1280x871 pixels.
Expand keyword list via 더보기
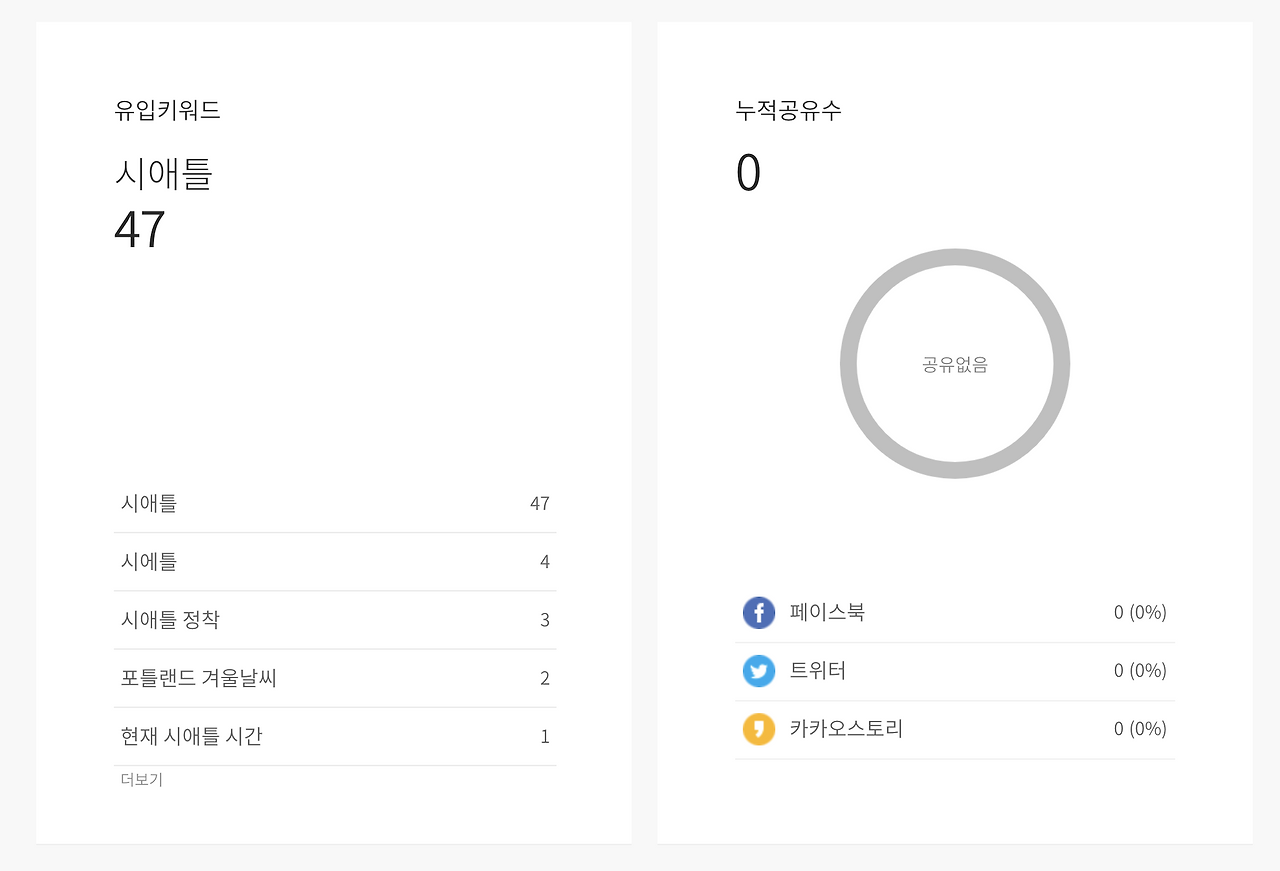coord(142,779)
